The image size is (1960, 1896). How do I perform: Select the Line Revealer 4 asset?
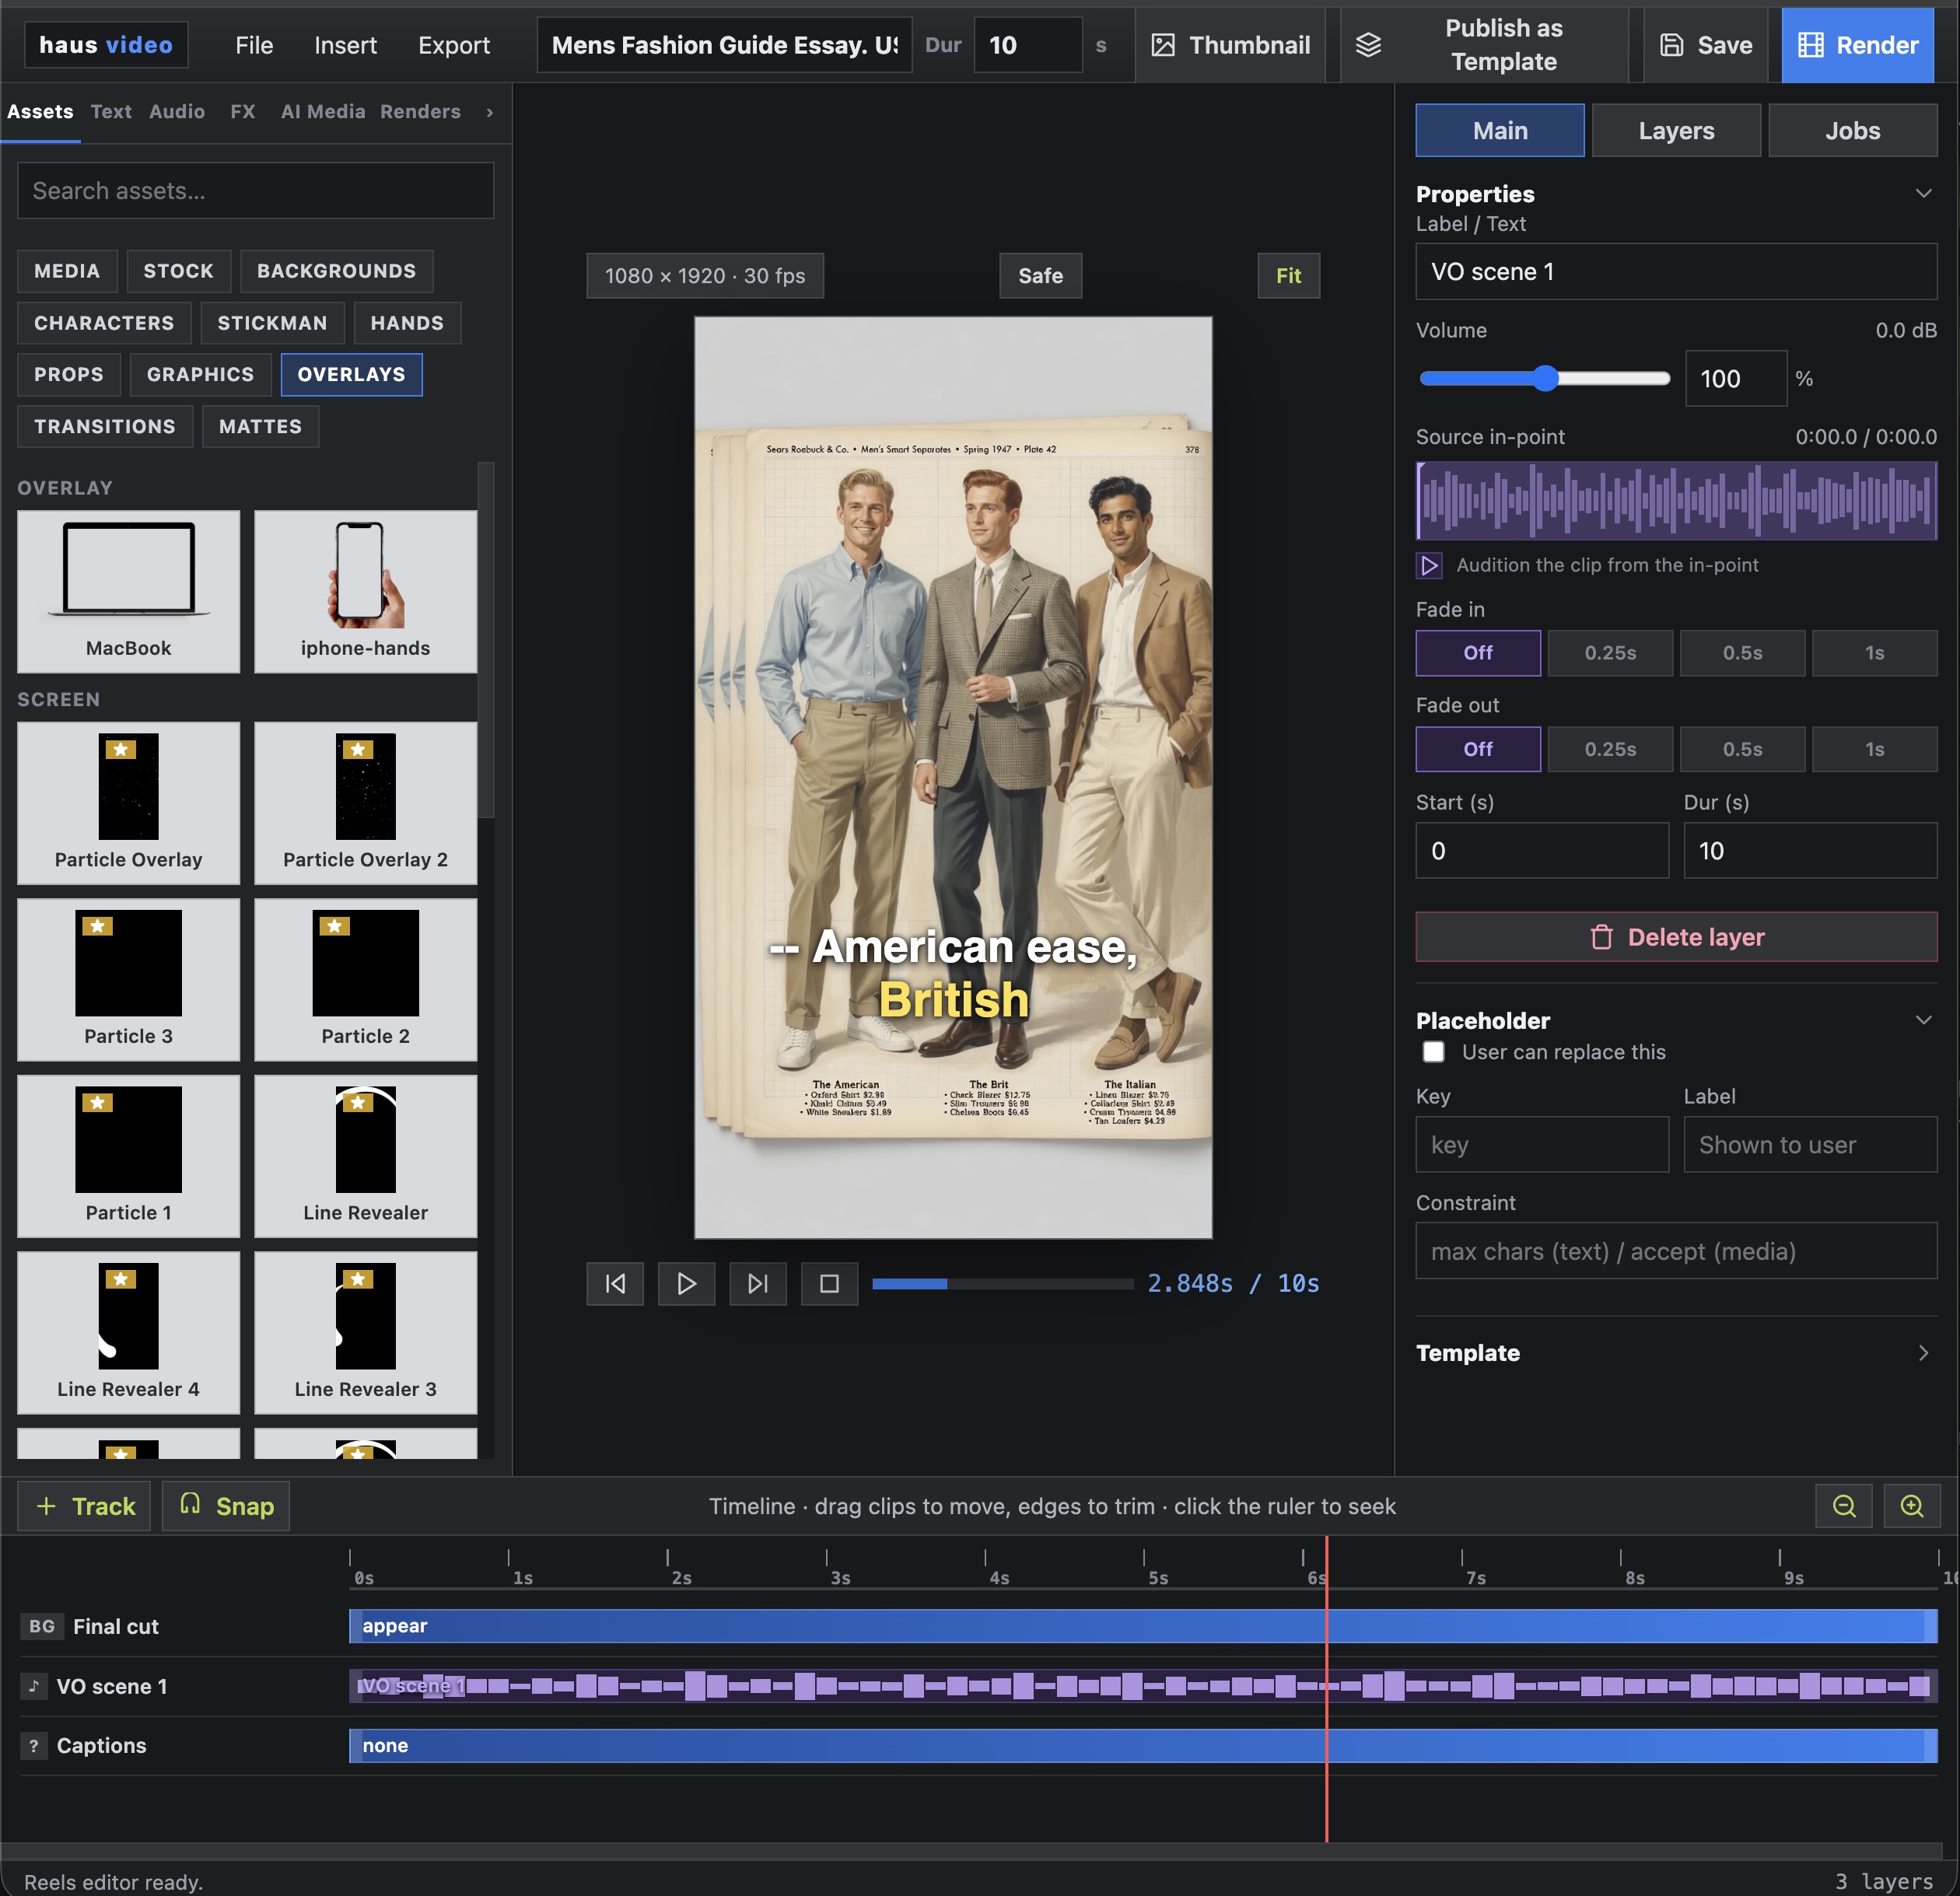(129, 1333)
